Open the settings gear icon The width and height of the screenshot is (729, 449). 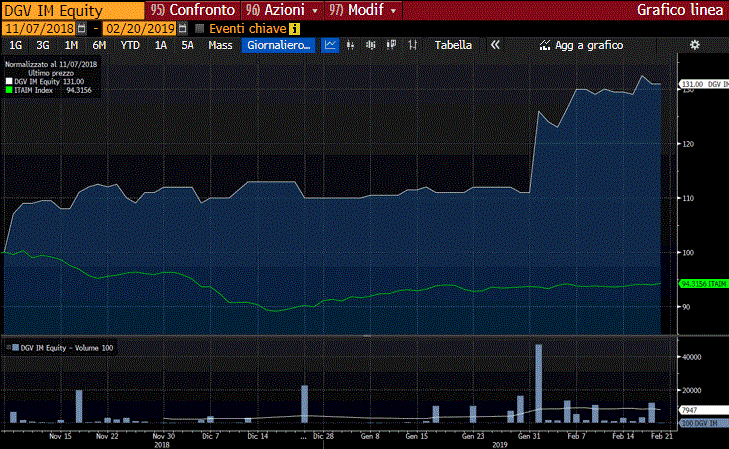(695, 45)
